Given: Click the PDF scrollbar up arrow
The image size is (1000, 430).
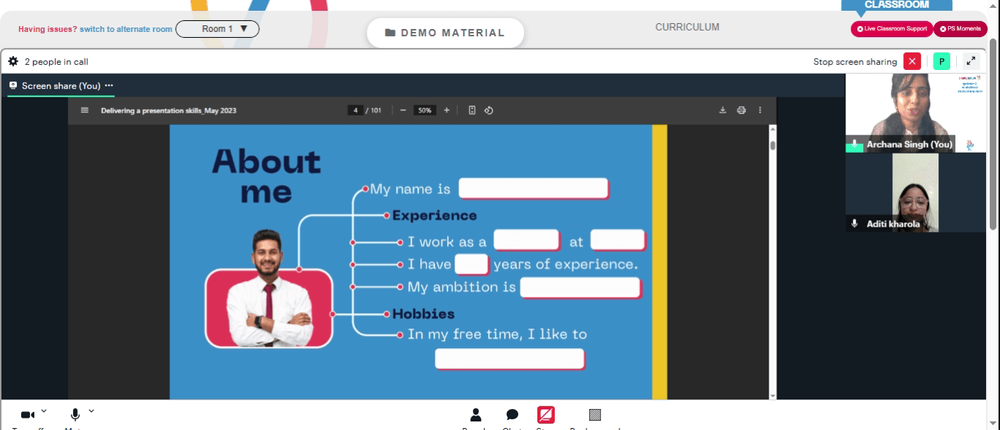Looking at the screenshot, I should (x=772, y=129).
